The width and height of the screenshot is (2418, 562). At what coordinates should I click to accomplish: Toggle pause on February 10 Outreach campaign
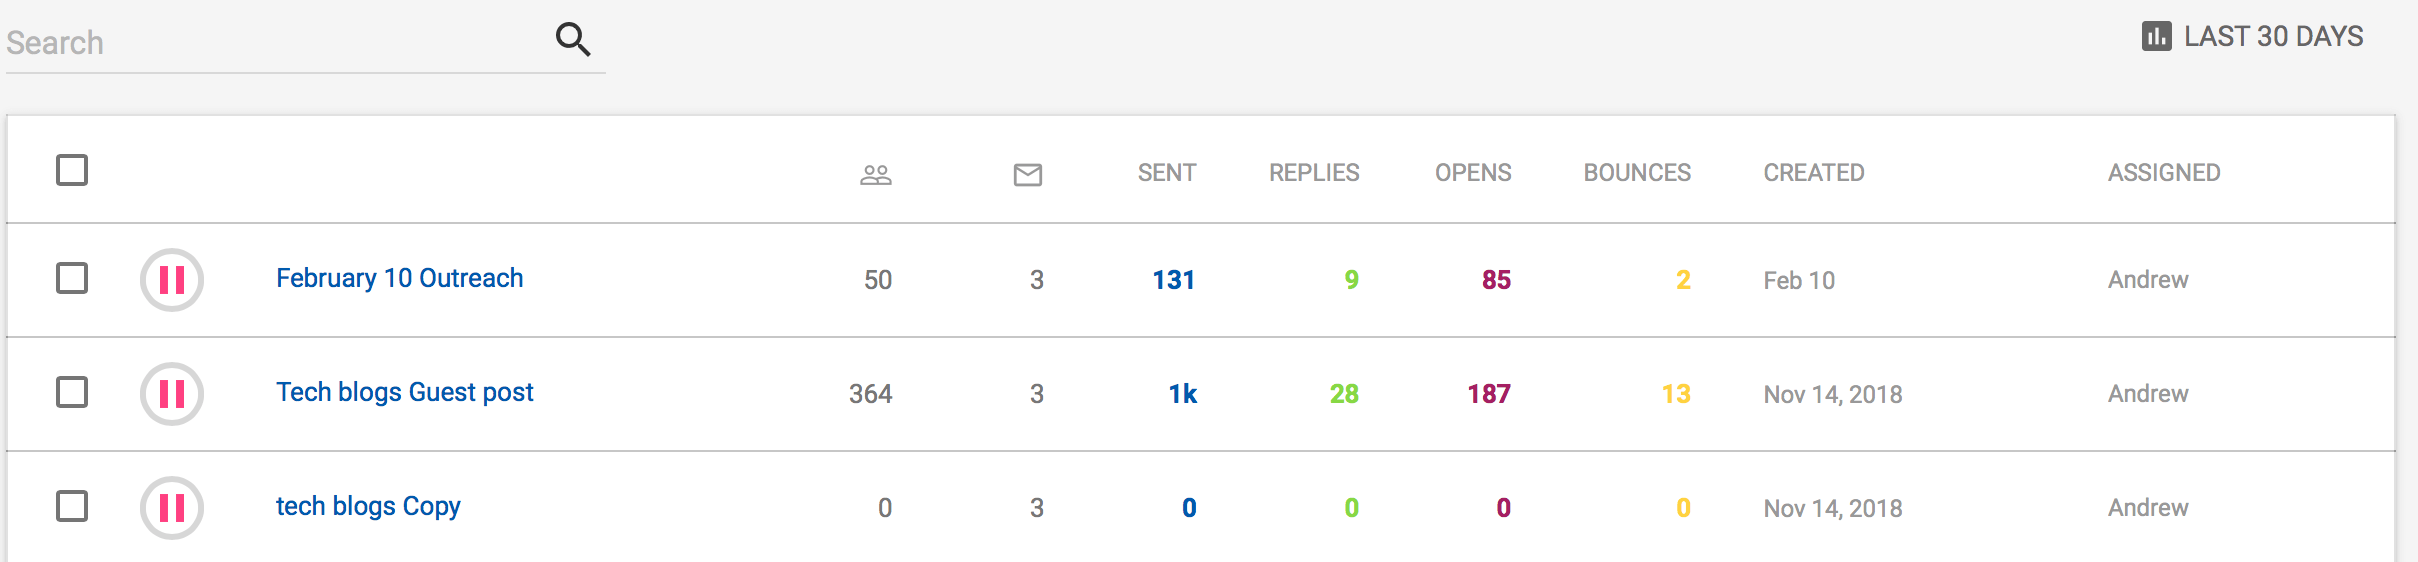tap(172, 280)
